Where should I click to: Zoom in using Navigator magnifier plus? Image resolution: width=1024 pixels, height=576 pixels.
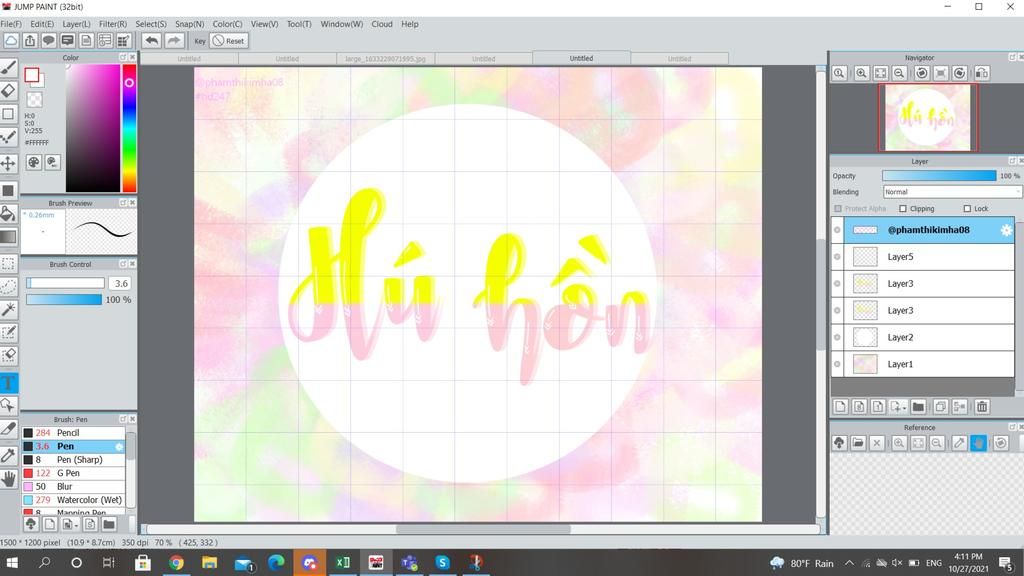pos(861,73)
